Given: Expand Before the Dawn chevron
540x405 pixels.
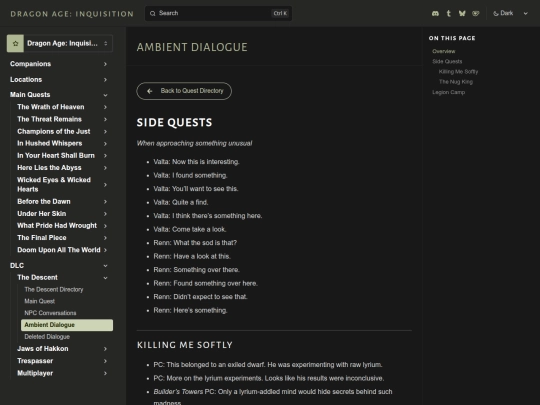Looking at the screenshot, I should click(105, 201).
